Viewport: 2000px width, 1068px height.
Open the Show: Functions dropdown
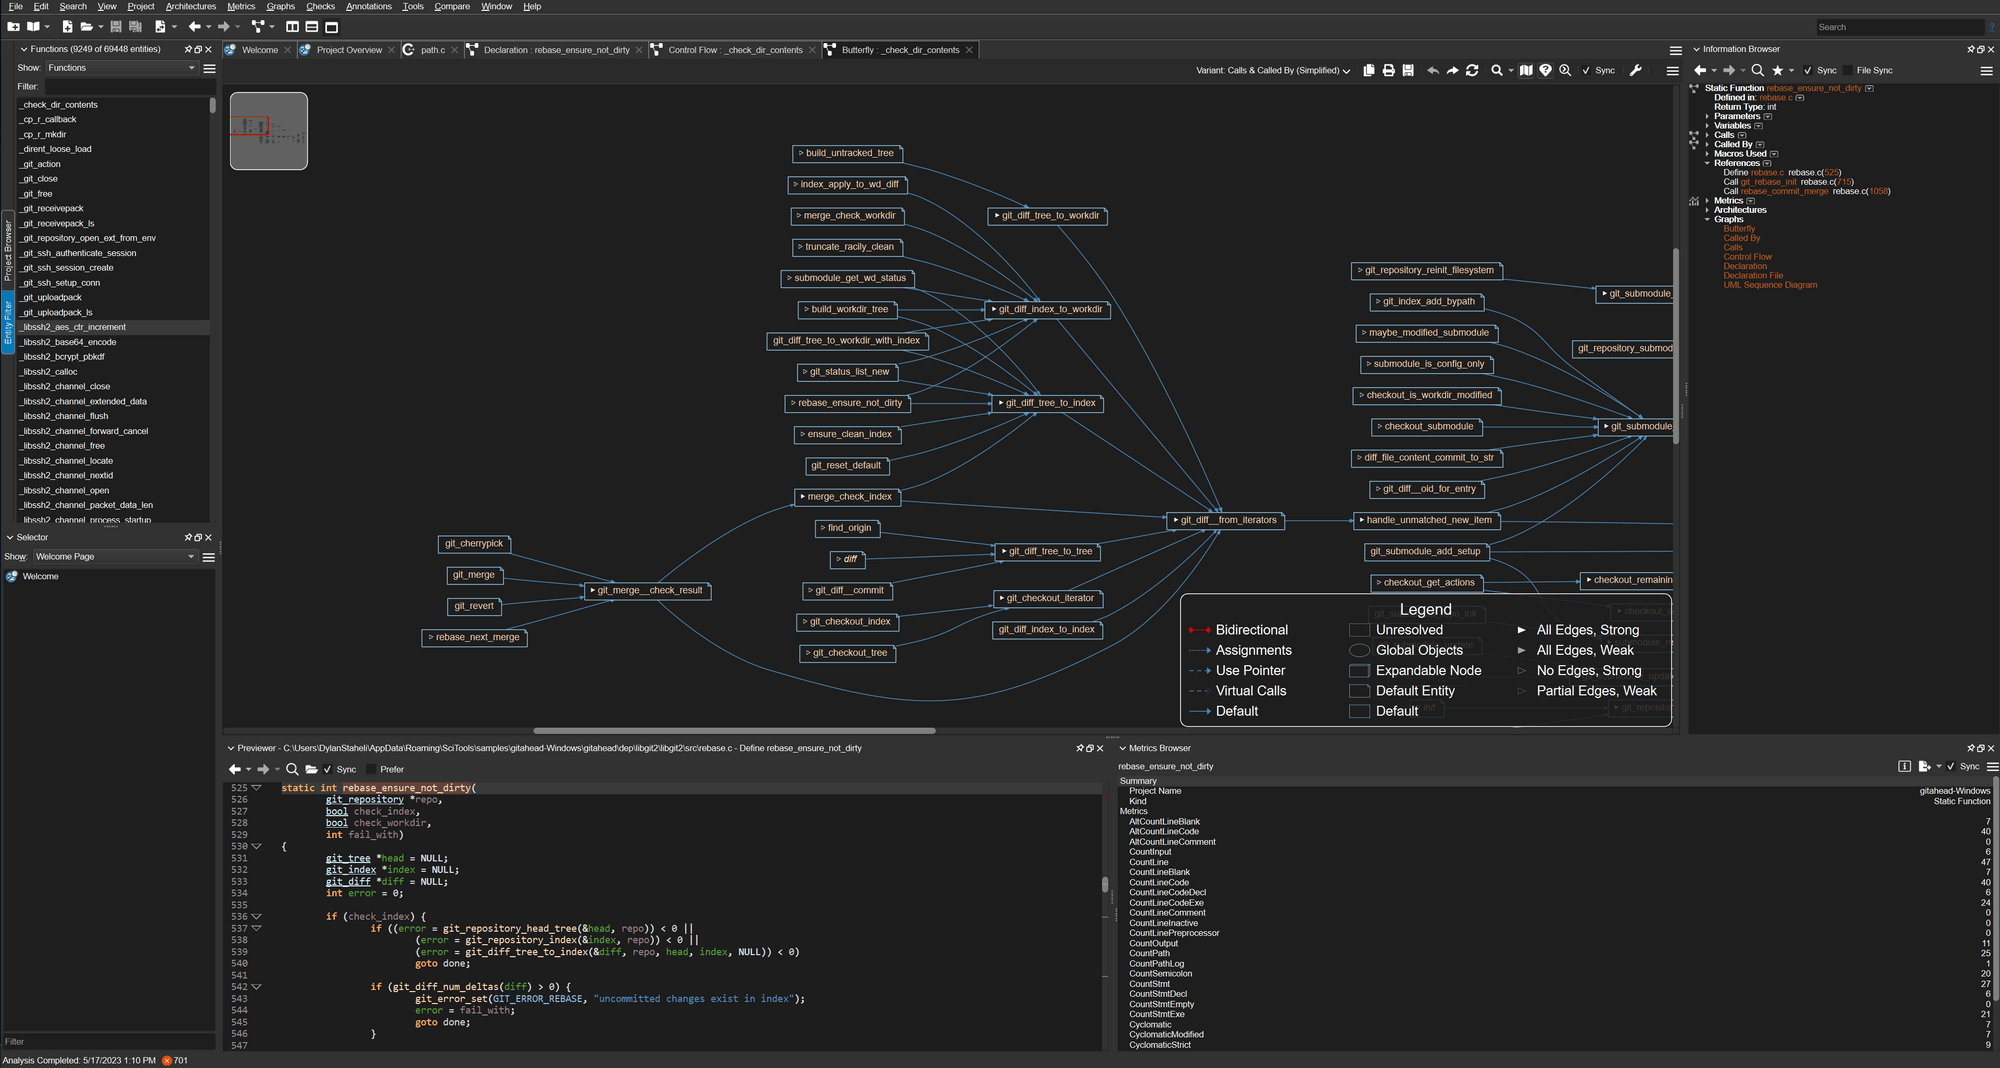[x=122, y=67]
